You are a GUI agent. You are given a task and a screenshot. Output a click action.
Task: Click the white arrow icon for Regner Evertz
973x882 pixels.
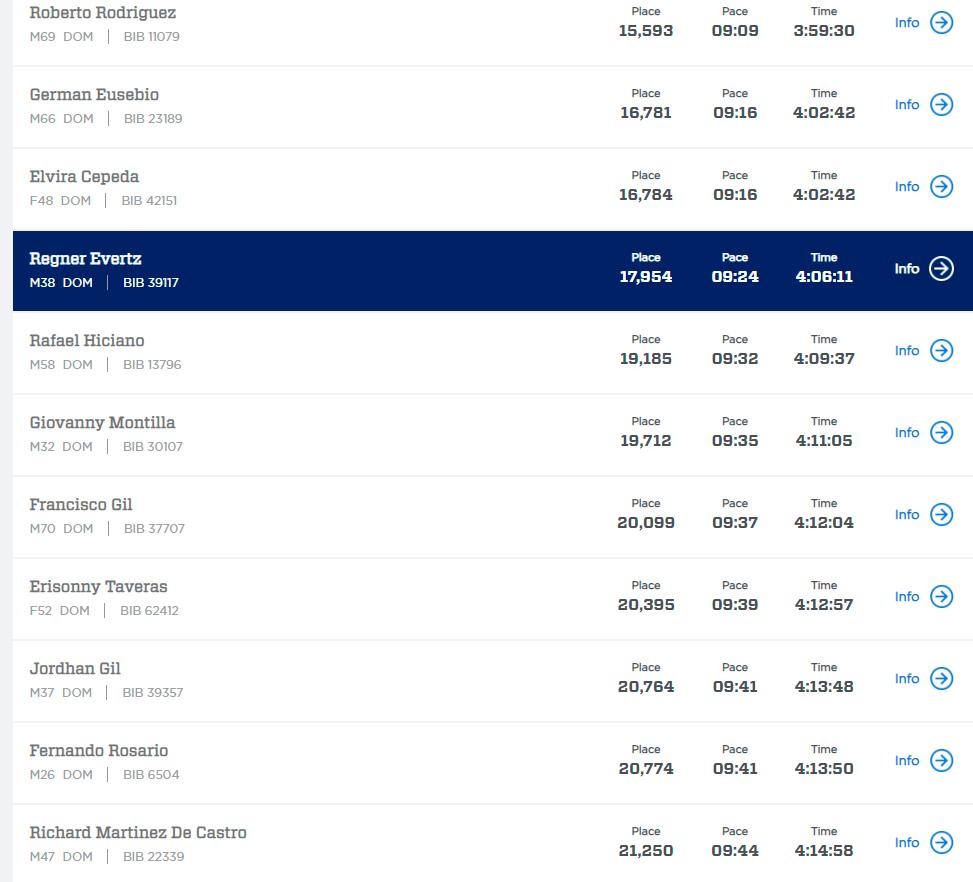click(941, 269)
